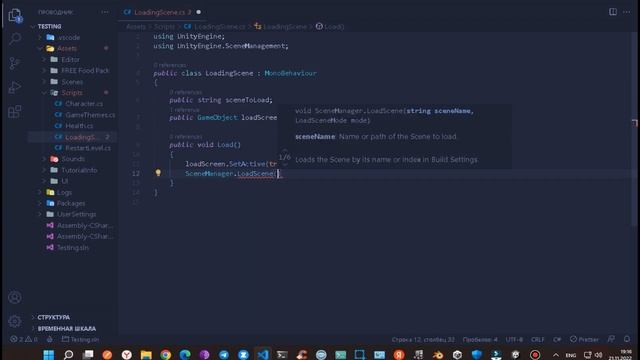The width and height of the screenshot is (640, 360).
Task: Expand the Scenes folder
Action: [72, 81]
